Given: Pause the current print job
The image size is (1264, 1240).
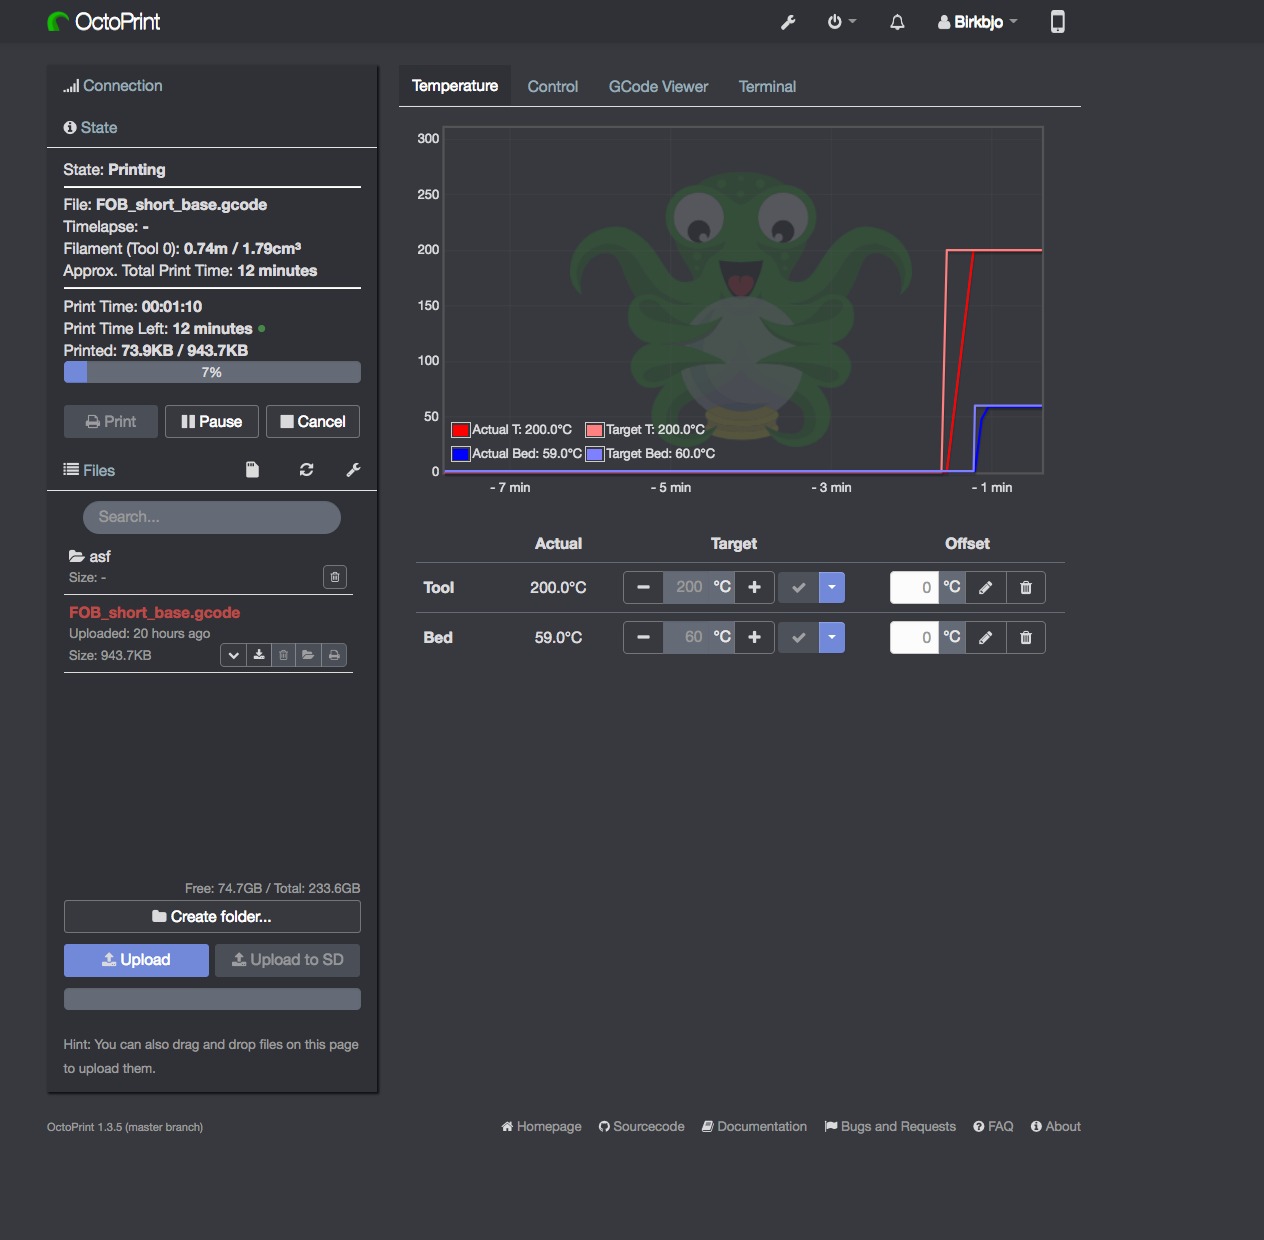Looking at the screenshot, I should click(x=212, y=421).
